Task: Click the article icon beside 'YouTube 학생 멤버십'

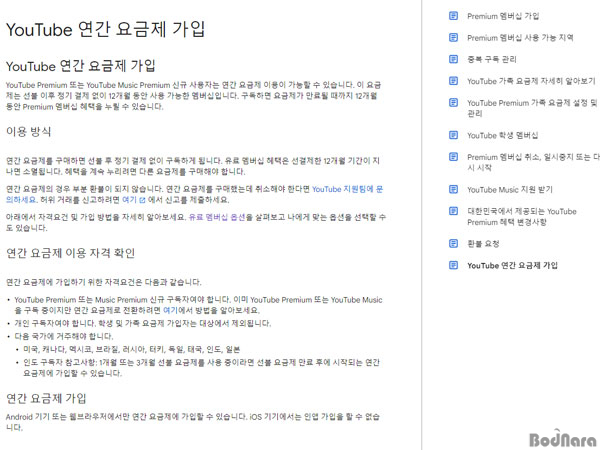Action: point(453,135)
